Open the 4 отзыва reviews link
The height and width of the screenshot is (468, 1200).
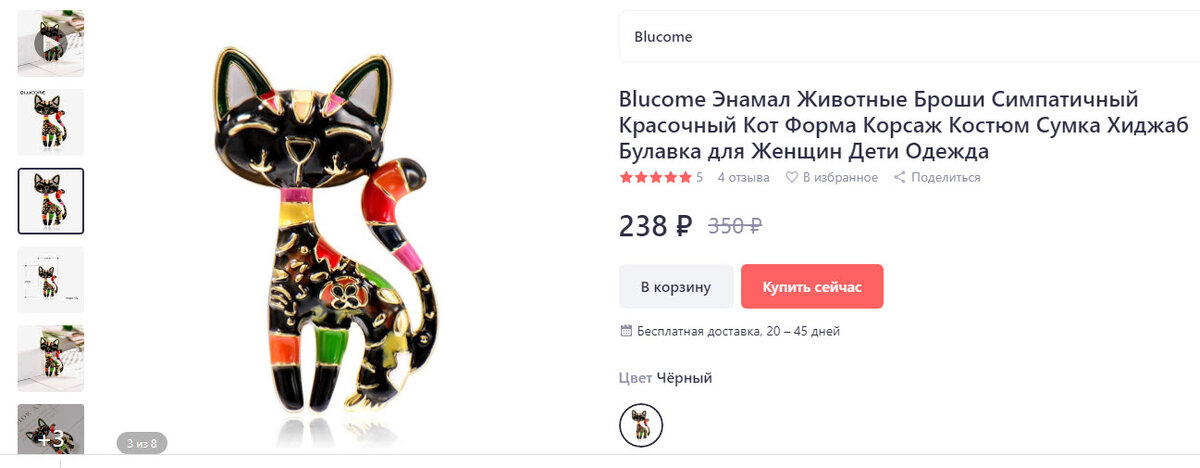743,178
